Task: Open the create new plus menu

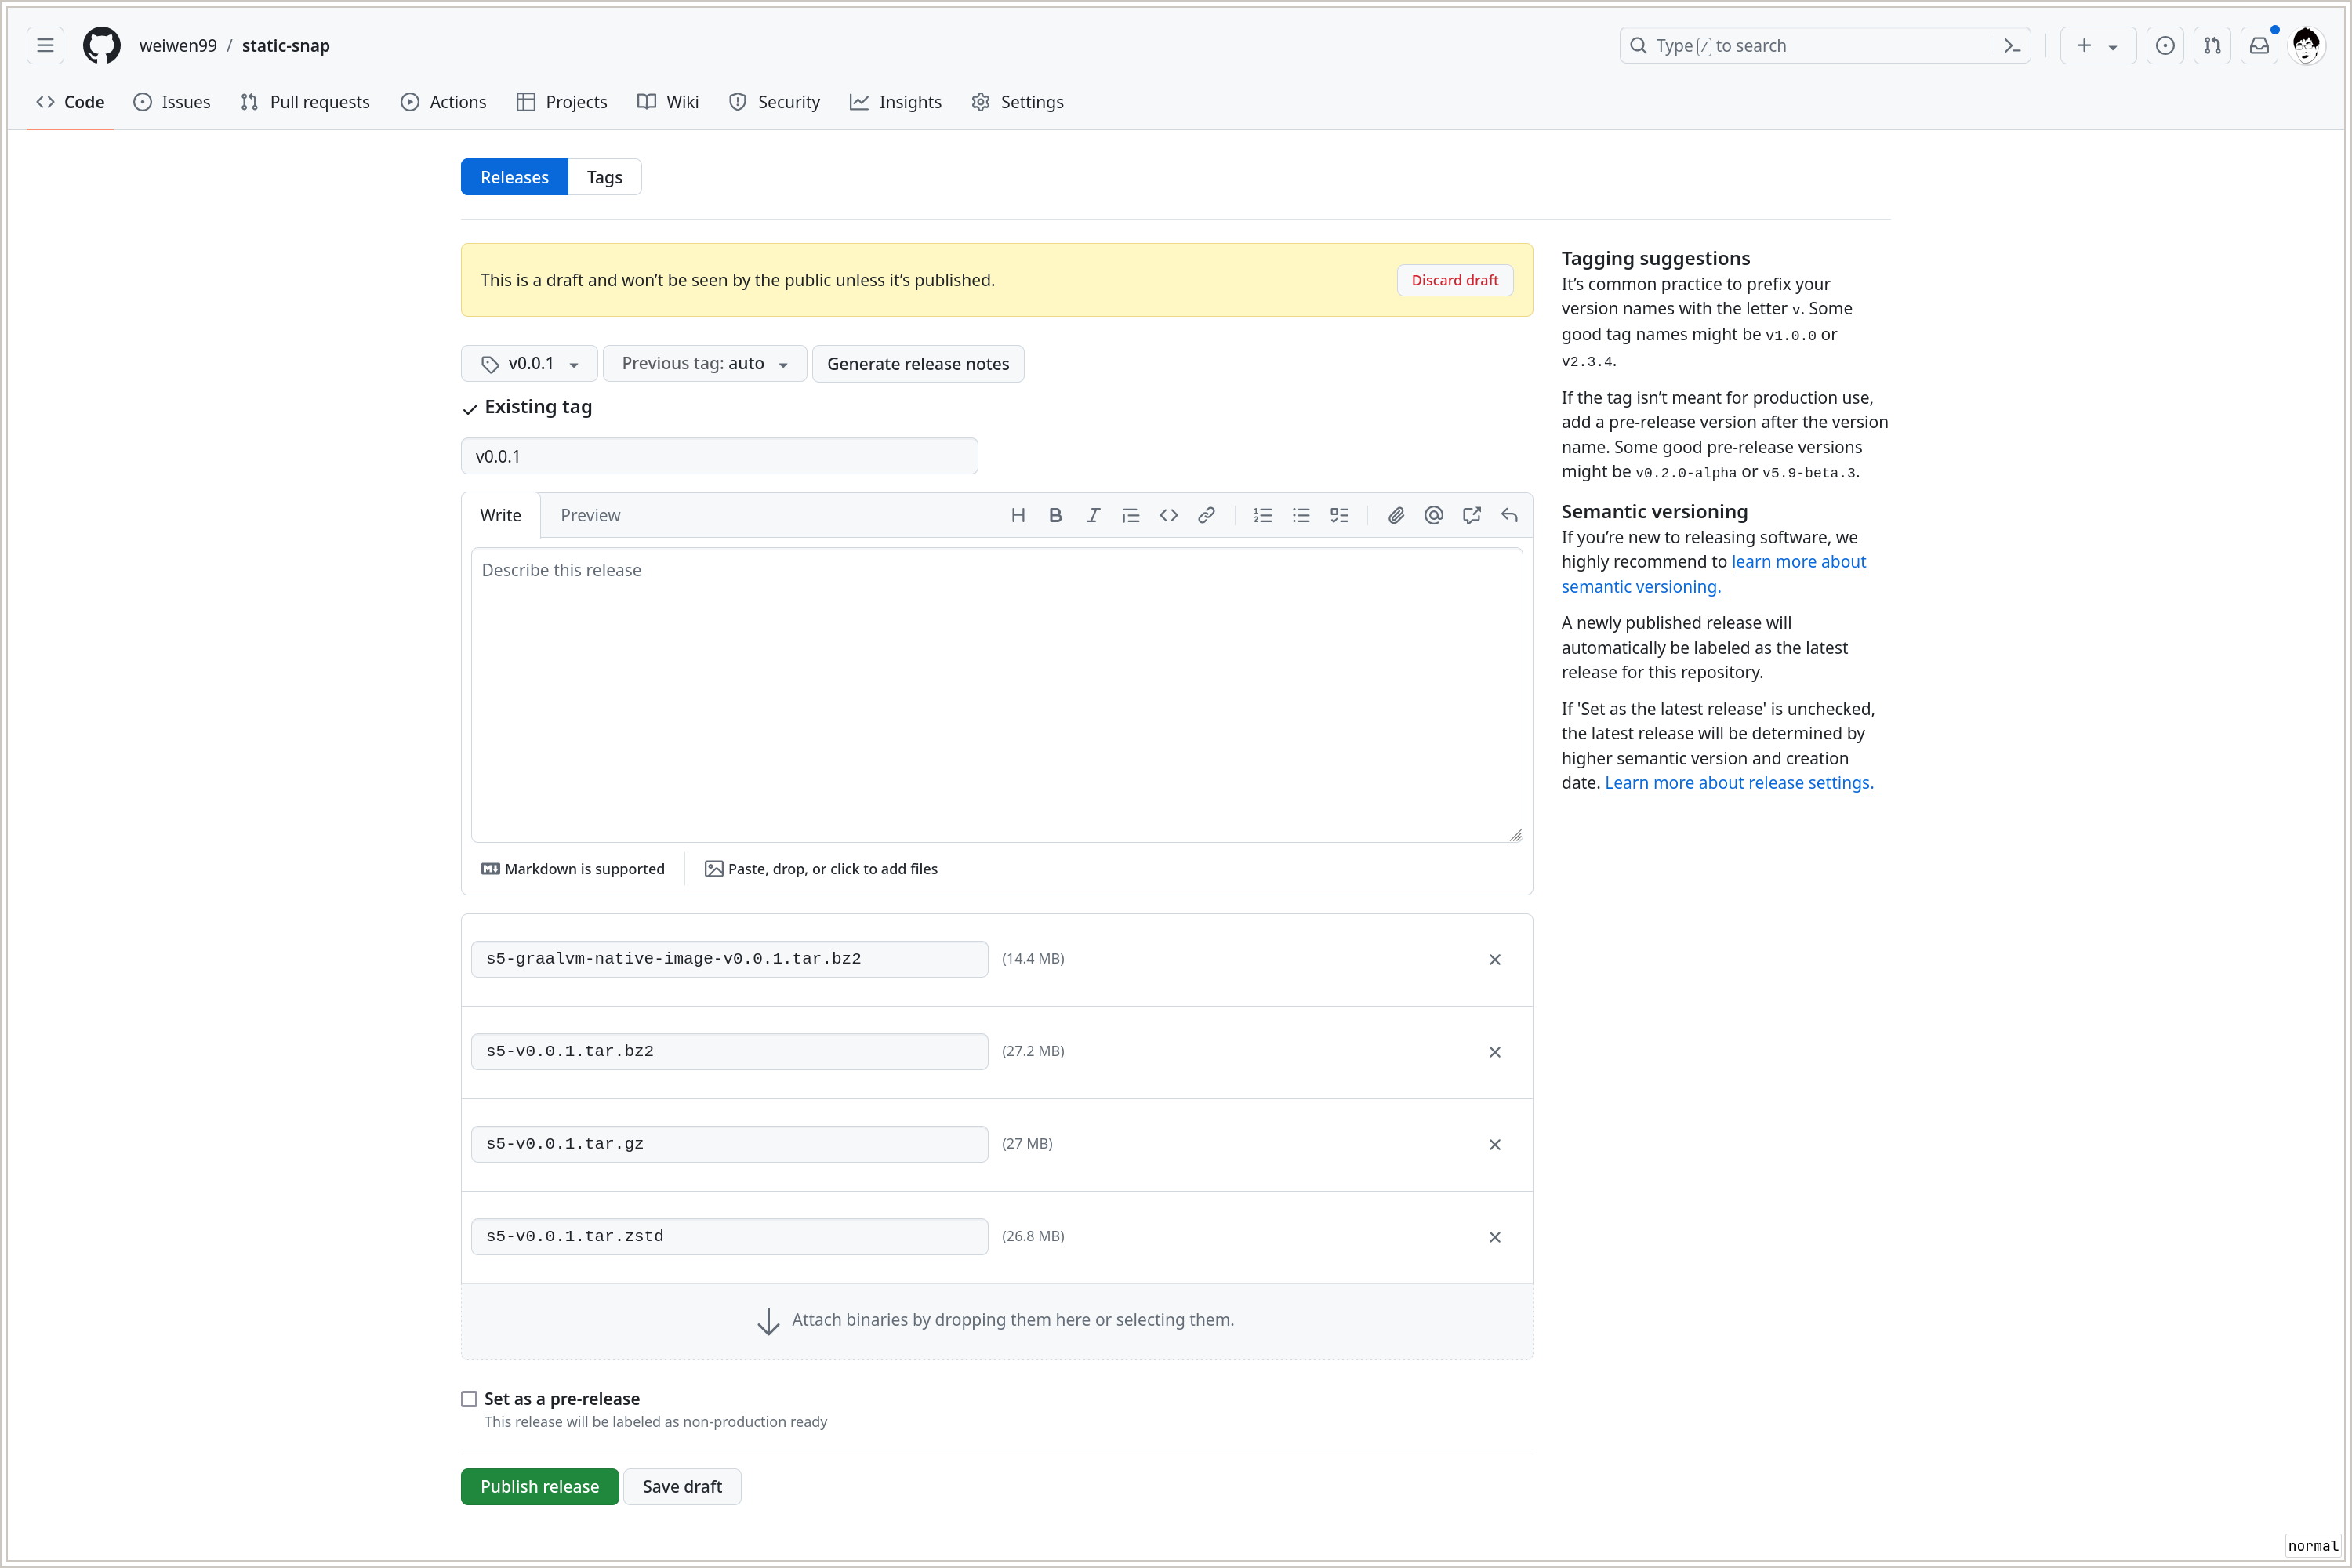Action: tap(2097, 45)
